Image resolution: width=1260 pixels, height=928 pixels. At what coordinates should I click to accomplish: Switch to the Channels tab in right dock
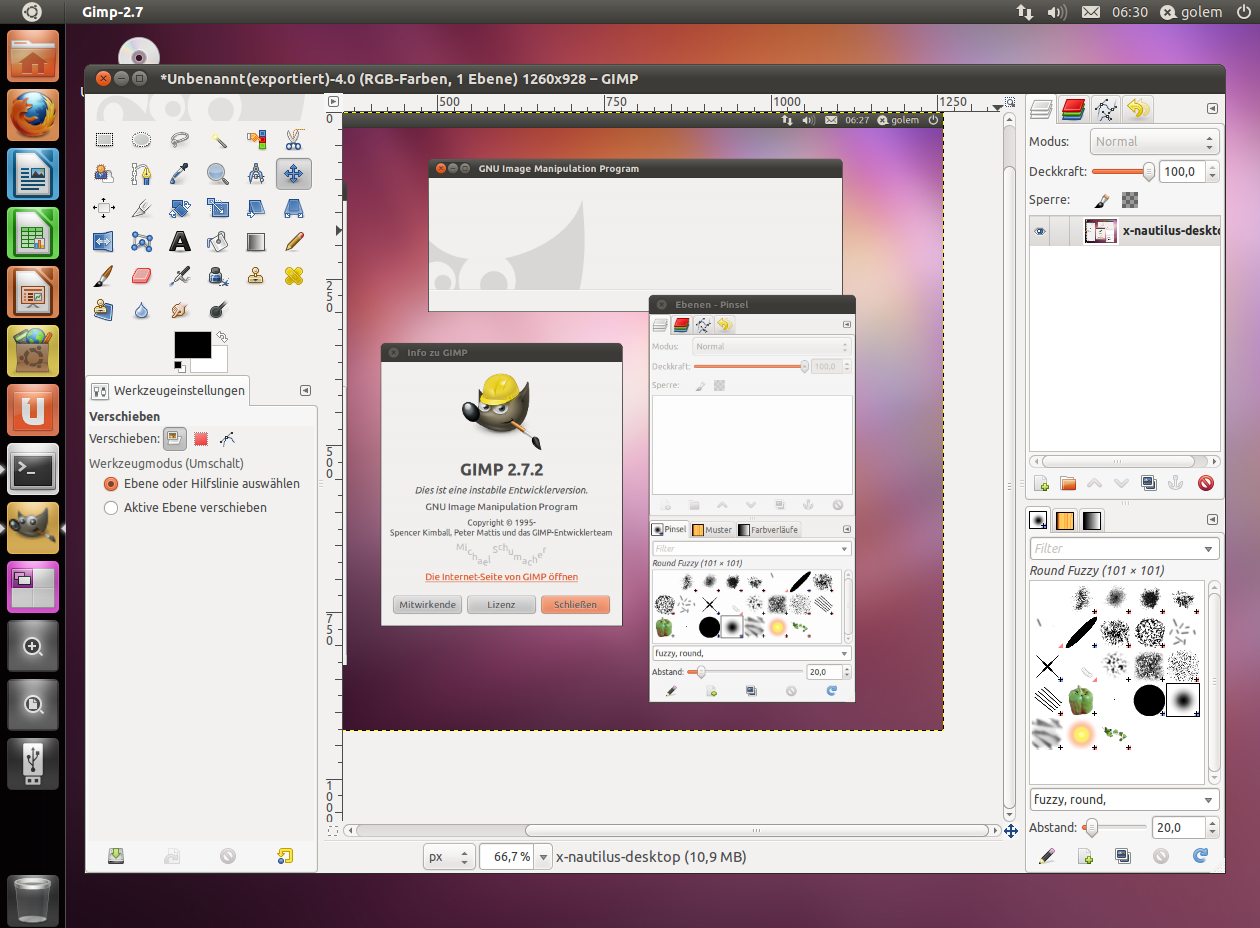click(x=1074, y=108)
